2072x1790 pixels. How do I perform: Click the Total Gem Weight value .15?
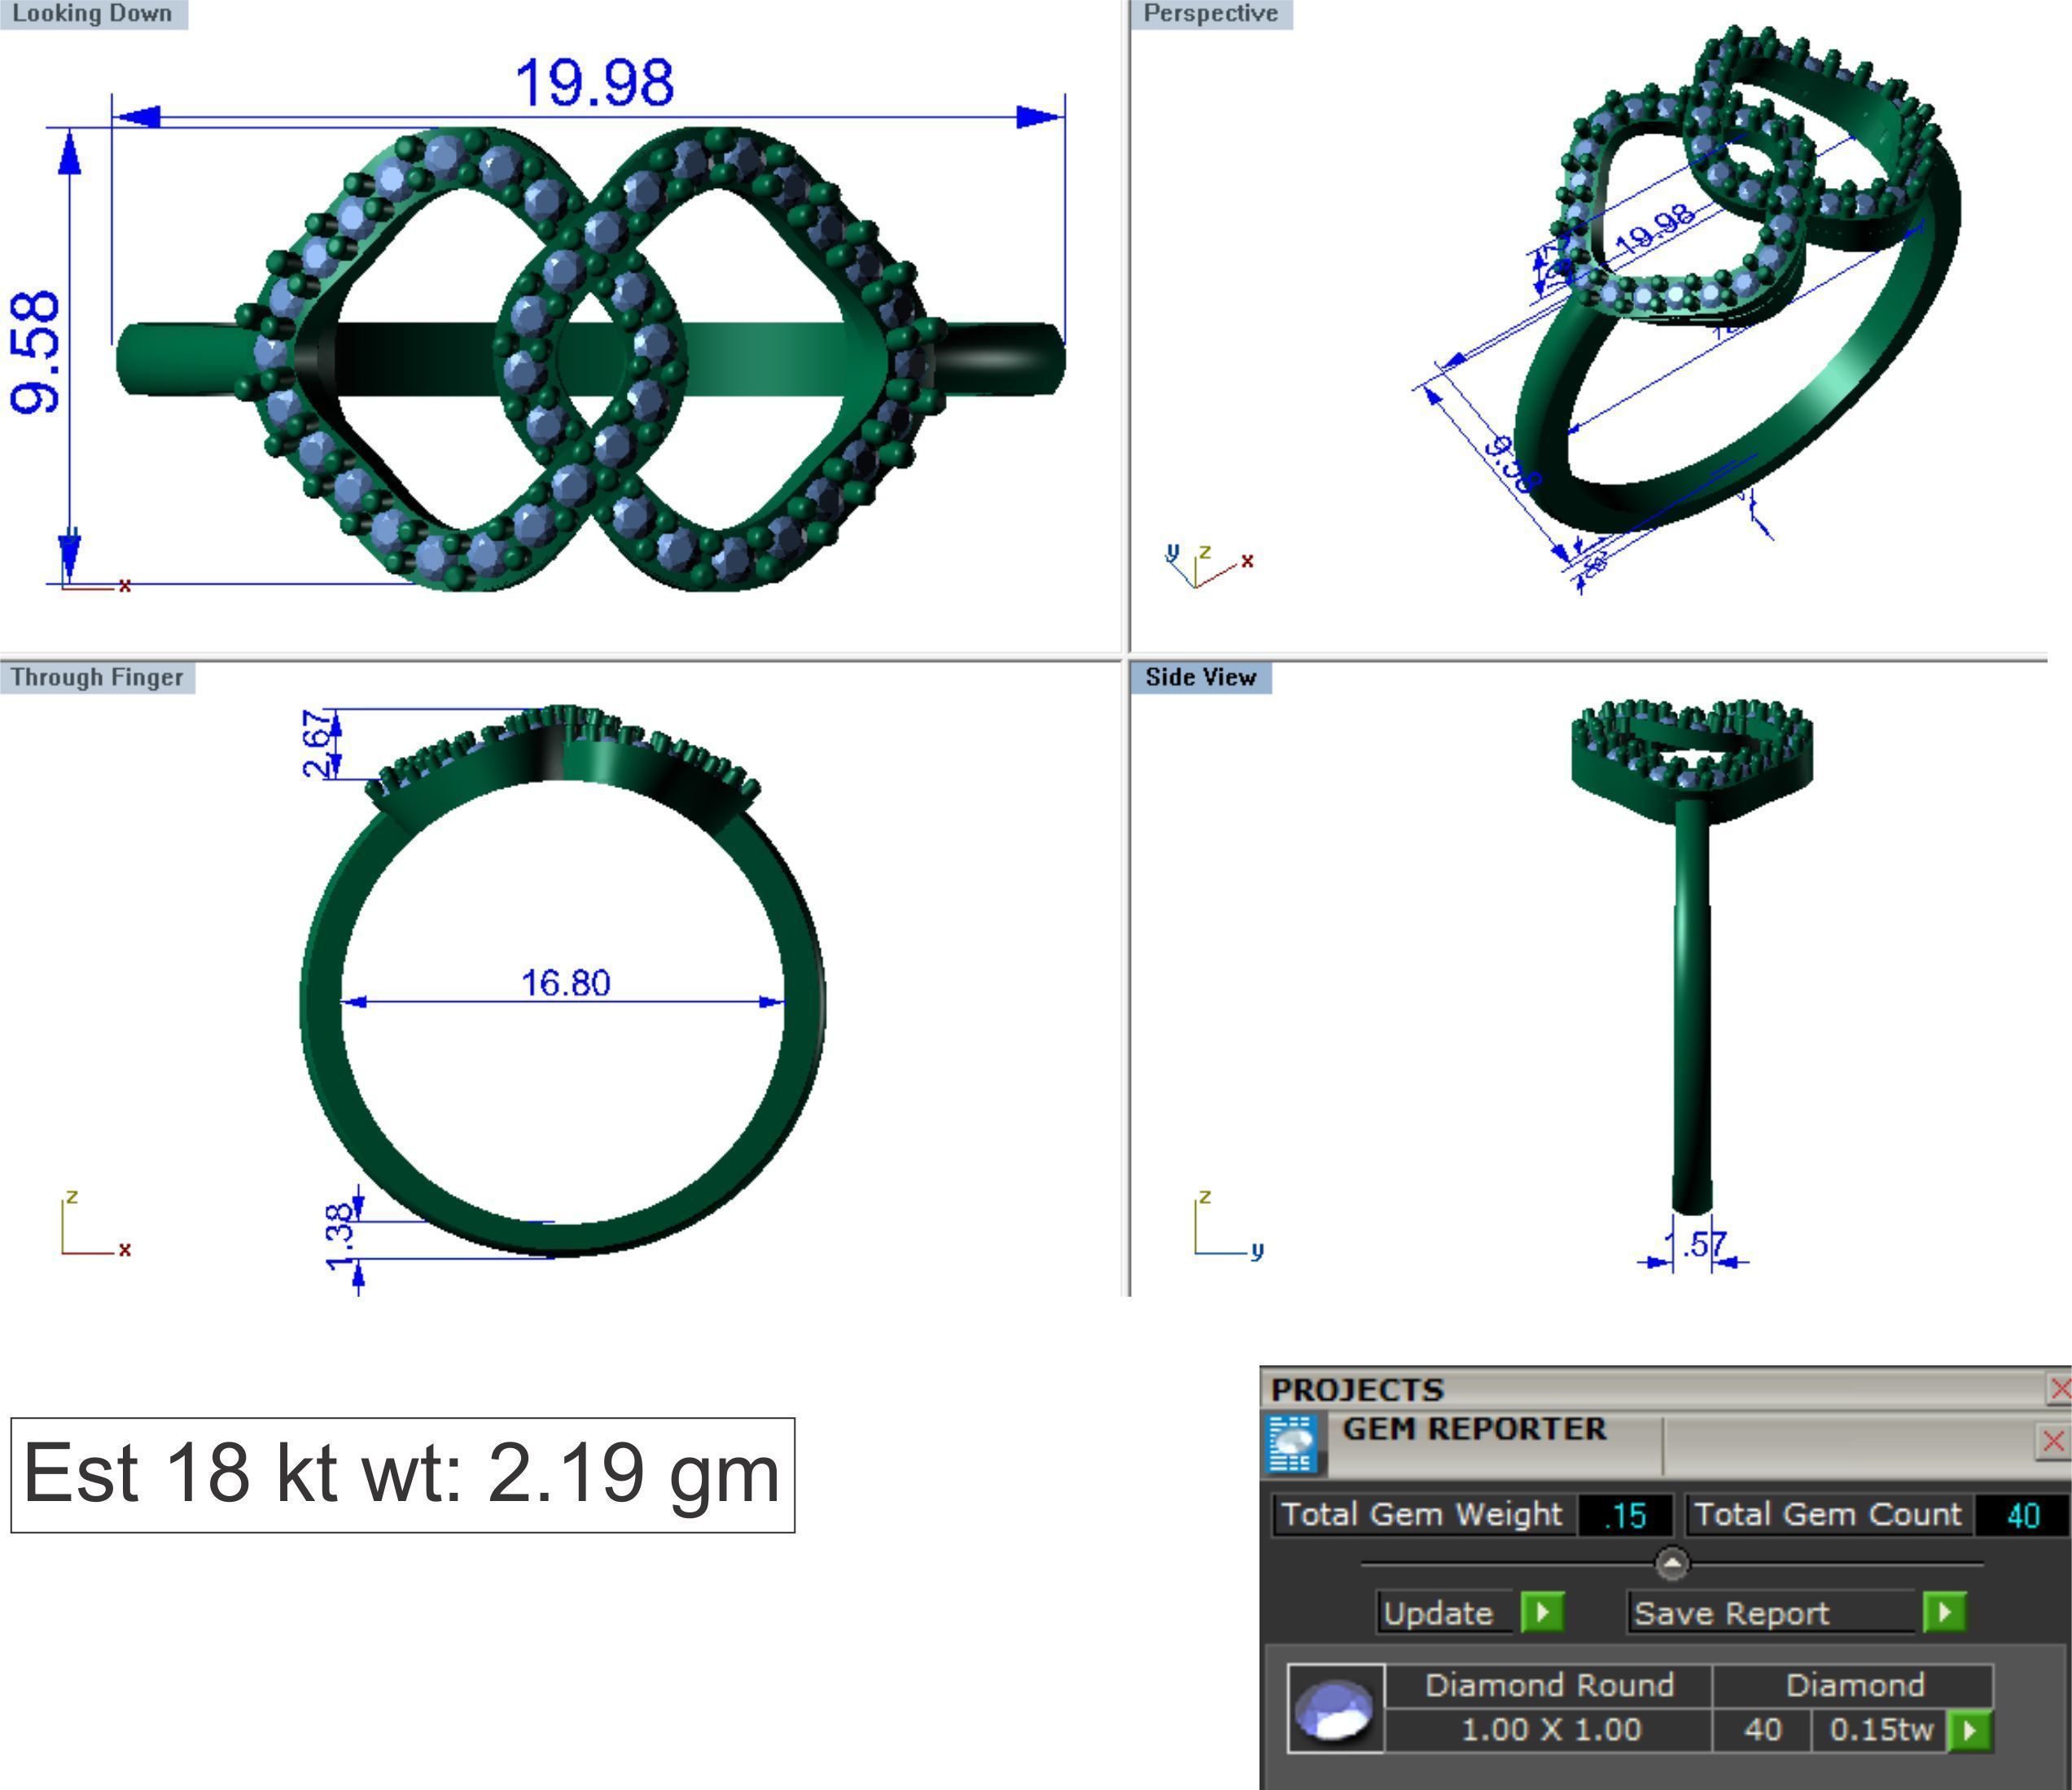pos(1624,1515)
